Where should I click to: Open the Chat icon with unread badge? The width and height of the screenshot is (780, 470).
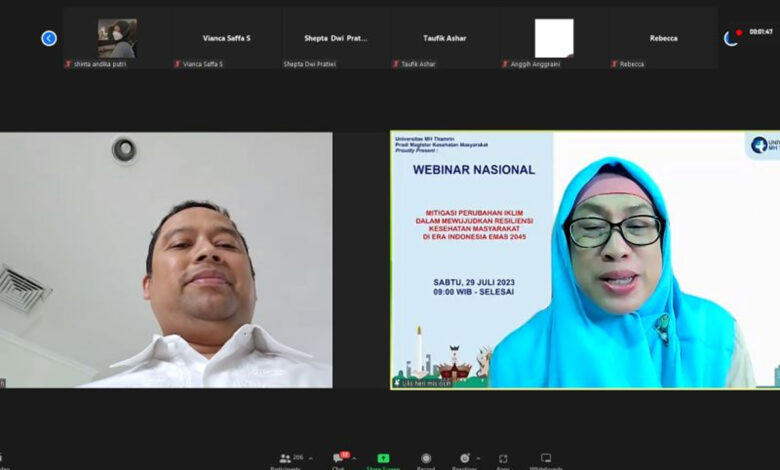(338, 458)
